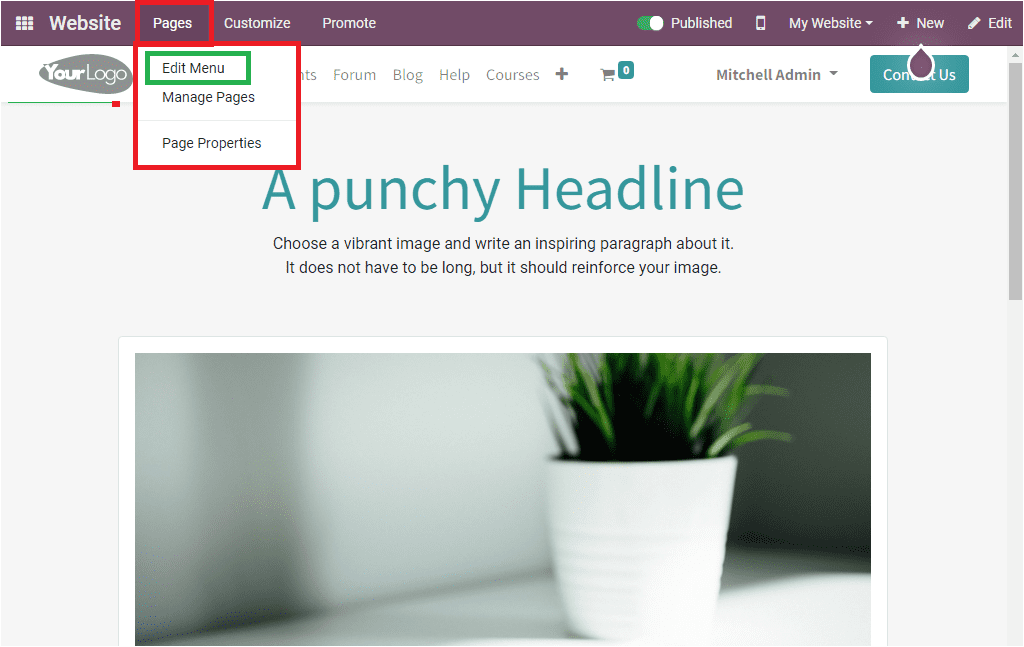Open the Blog section
The width and height of the screenshot is (1024, 647).
pyautogui.click(x=407, y=74)
